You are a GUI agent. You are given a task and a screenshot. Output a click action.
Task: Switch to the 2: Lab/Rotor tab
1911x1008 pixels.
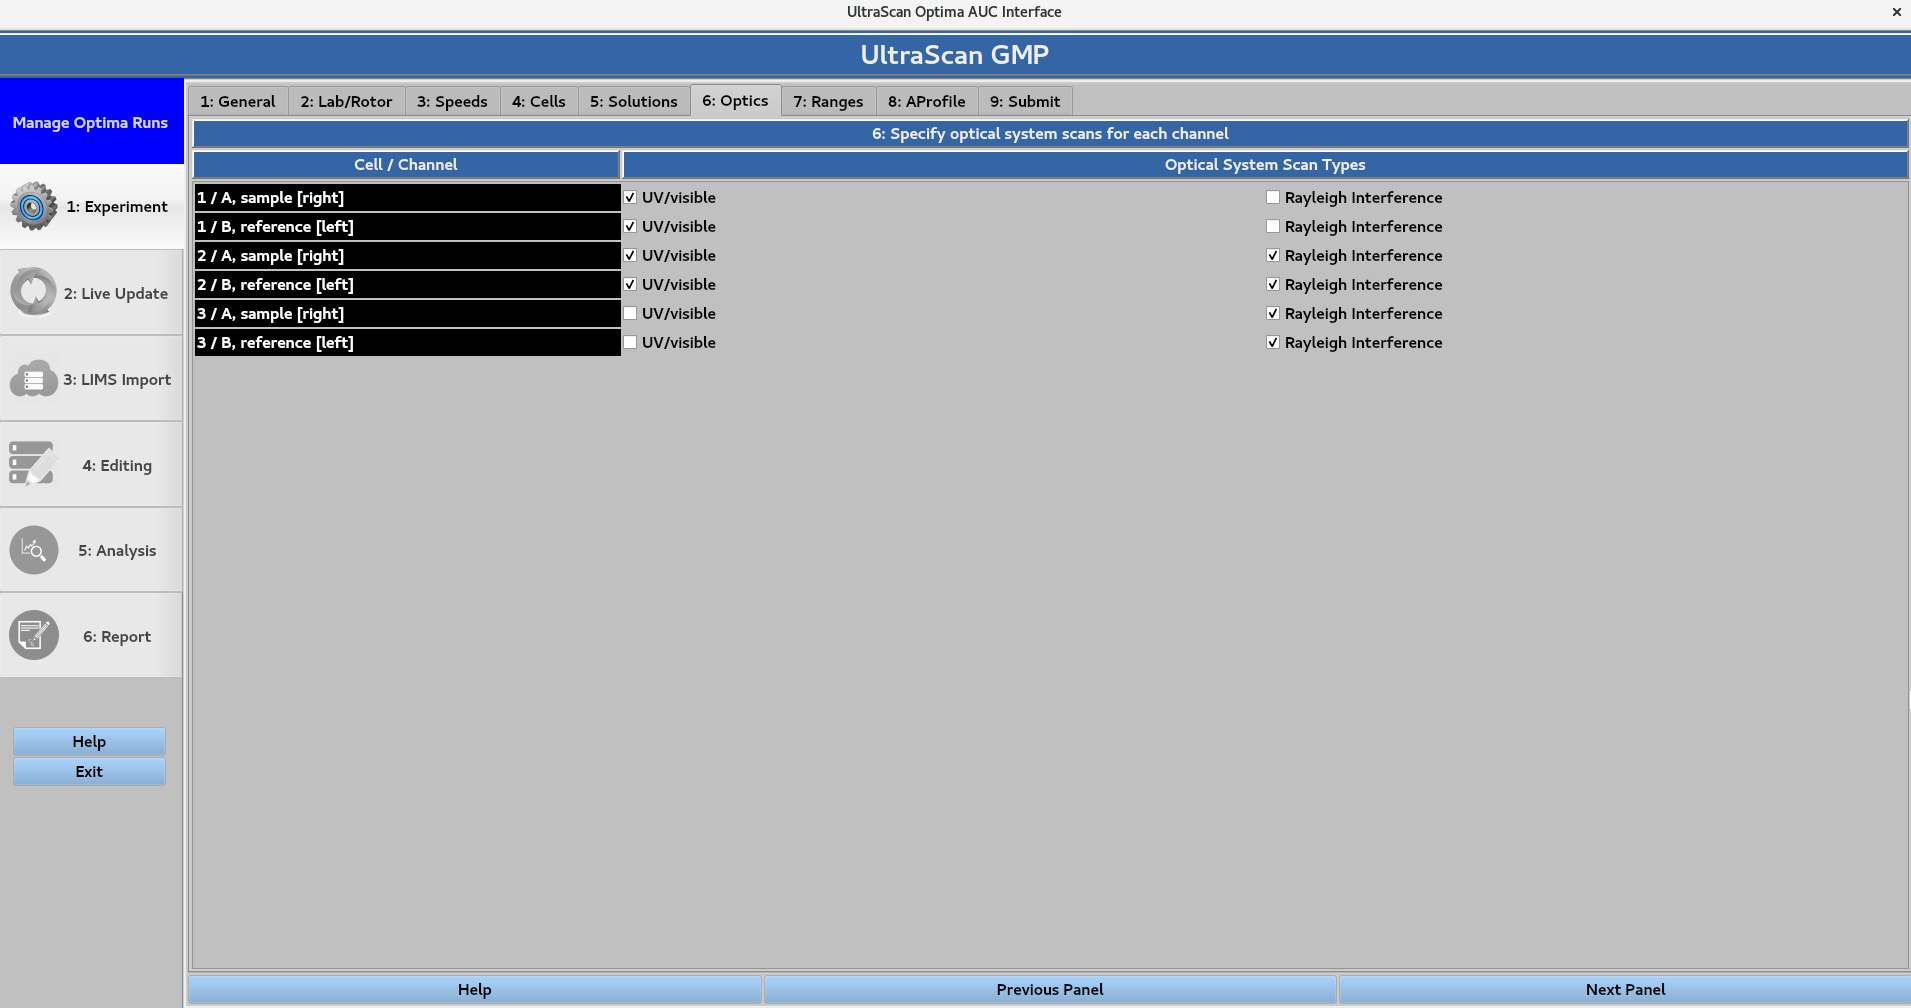point(346,101)
